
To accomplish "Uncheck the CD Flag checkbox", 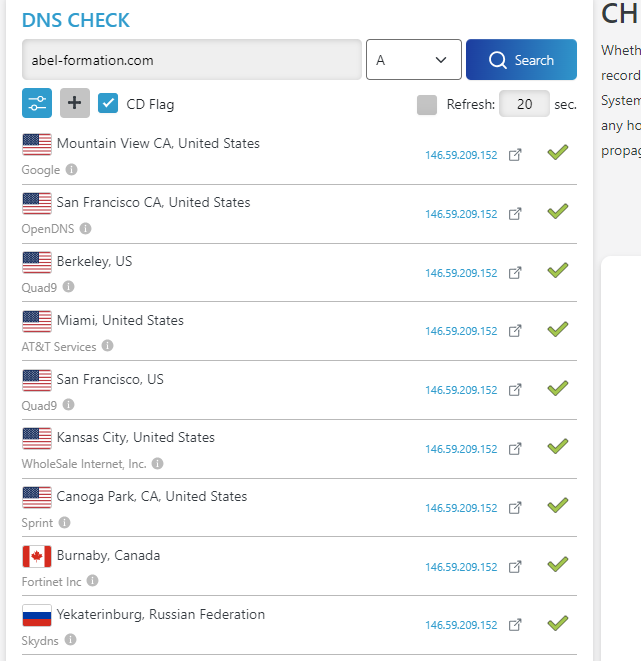I will (x=109, y=103).
